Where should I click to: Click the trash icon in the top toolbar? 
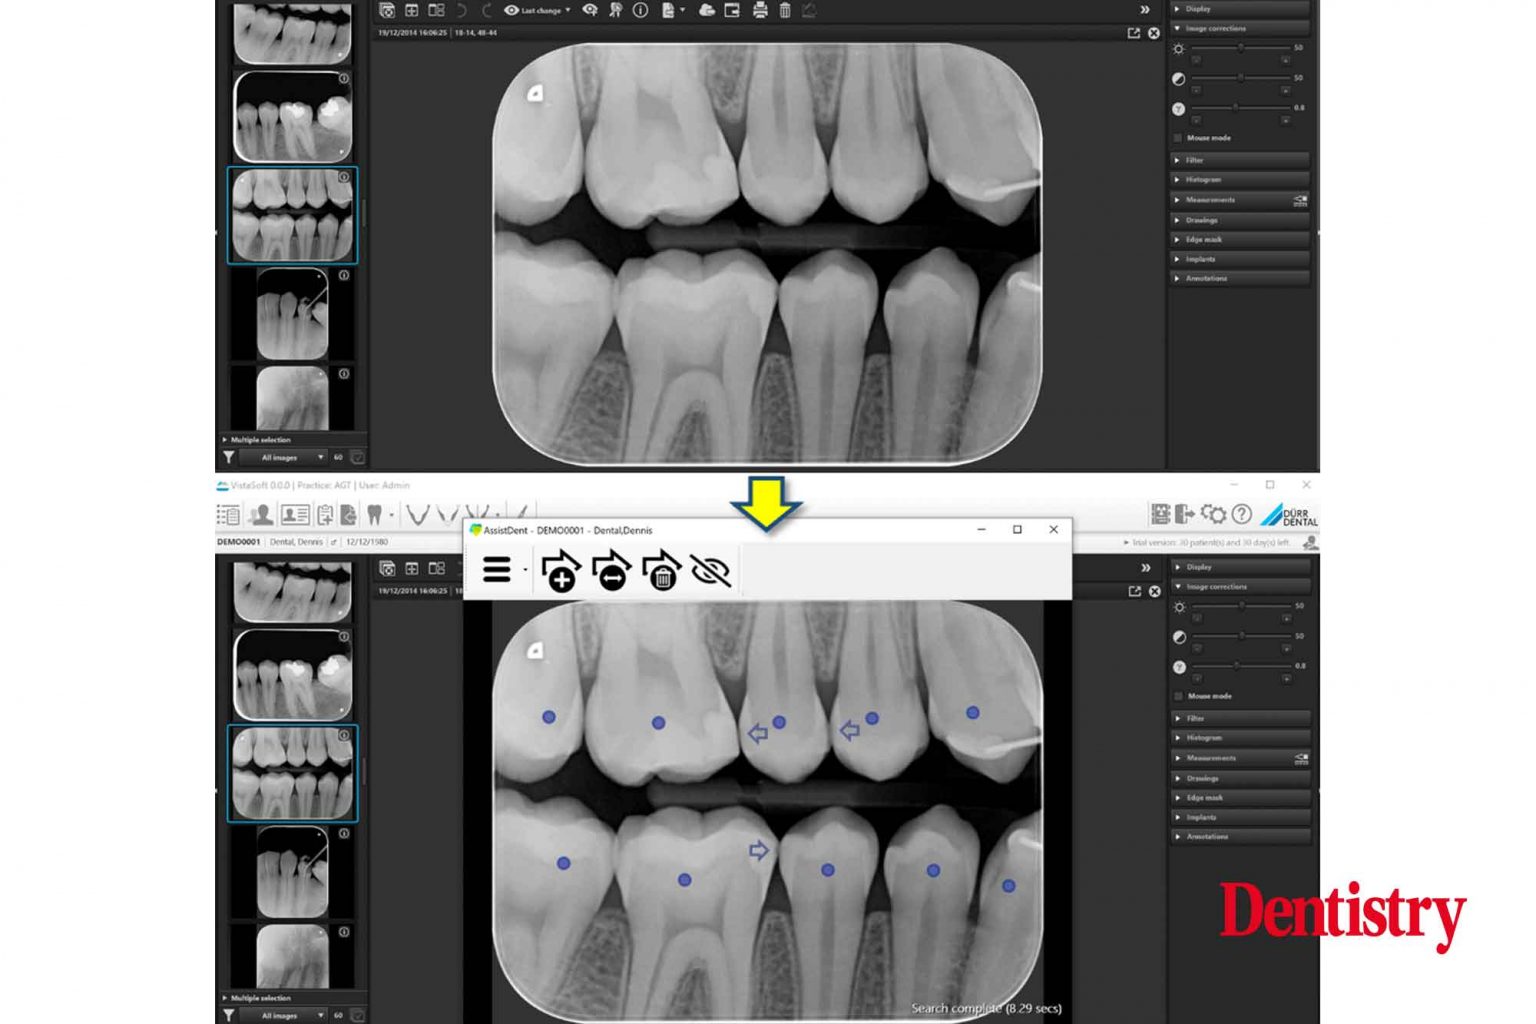783,12
